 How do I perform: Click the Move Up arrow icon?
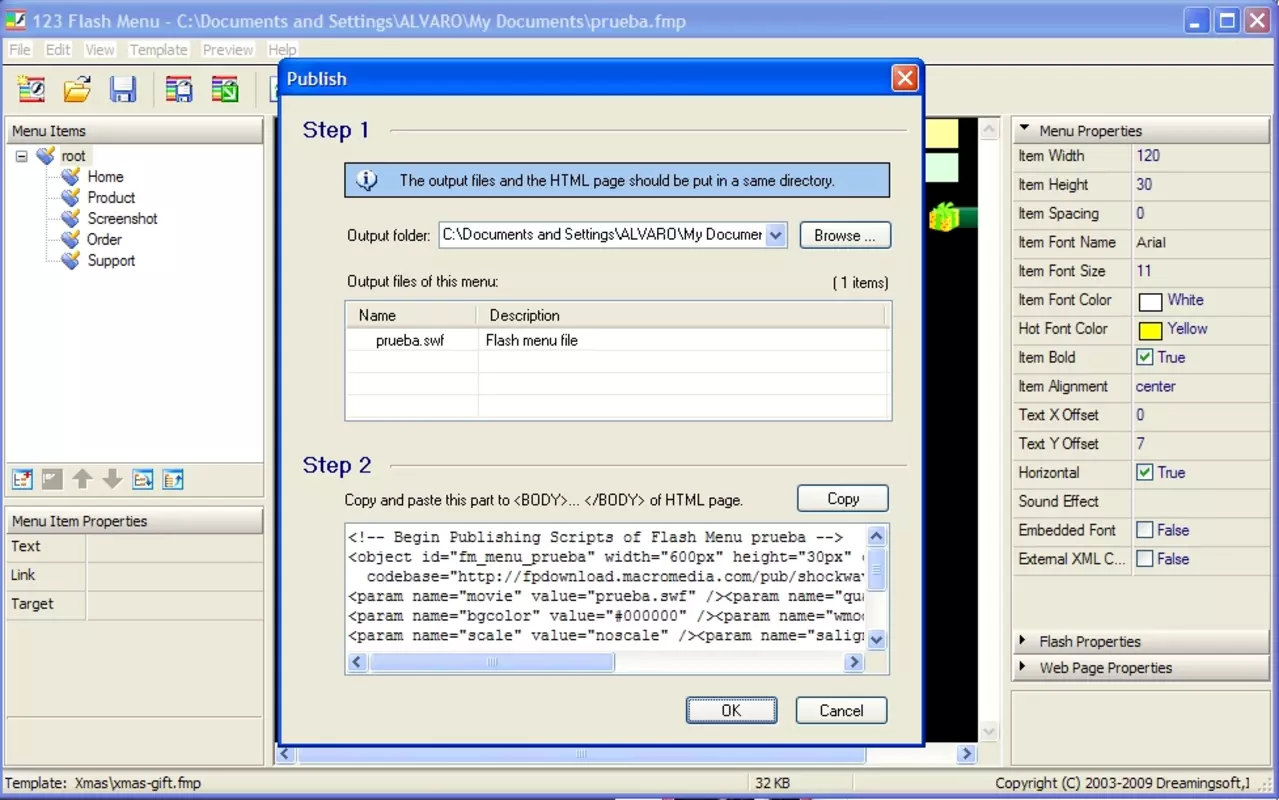pyautogui.click(x=82, y=480)
